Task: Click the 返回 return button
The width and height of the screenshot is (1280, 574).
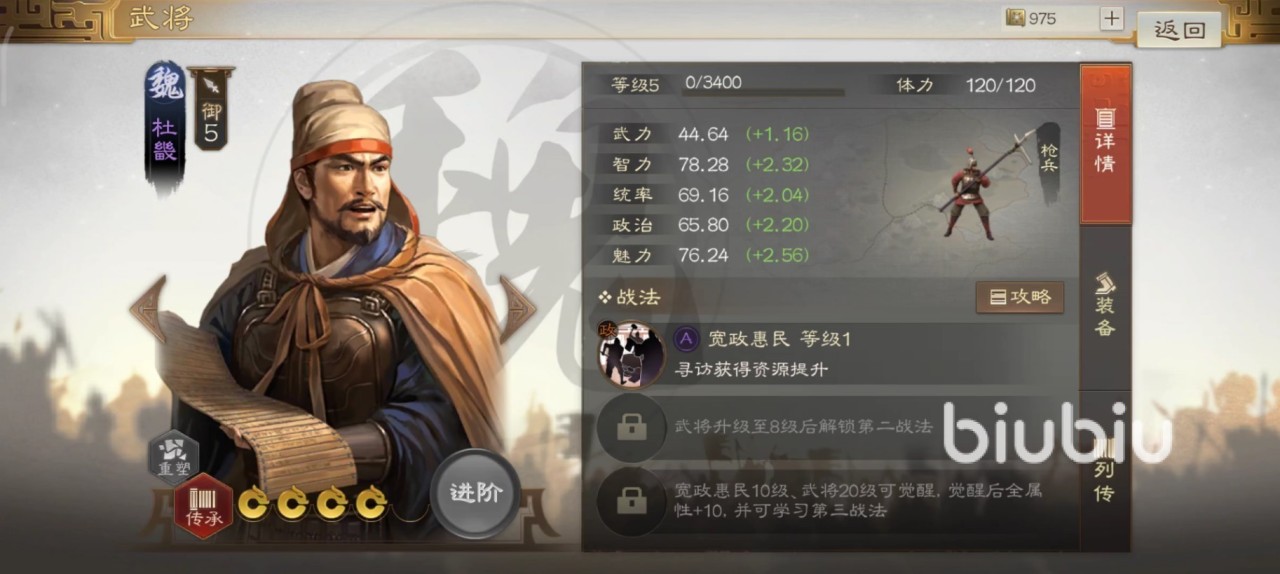Action: pyautogui.click(x=1181, y=29)
